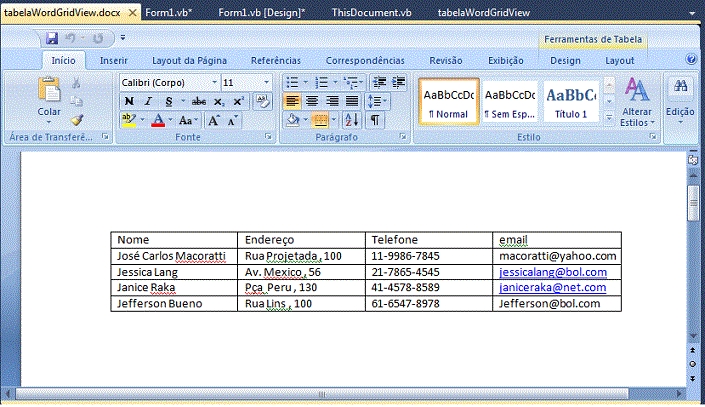Open the highlight color dropdown arrow

pos(143,120)
